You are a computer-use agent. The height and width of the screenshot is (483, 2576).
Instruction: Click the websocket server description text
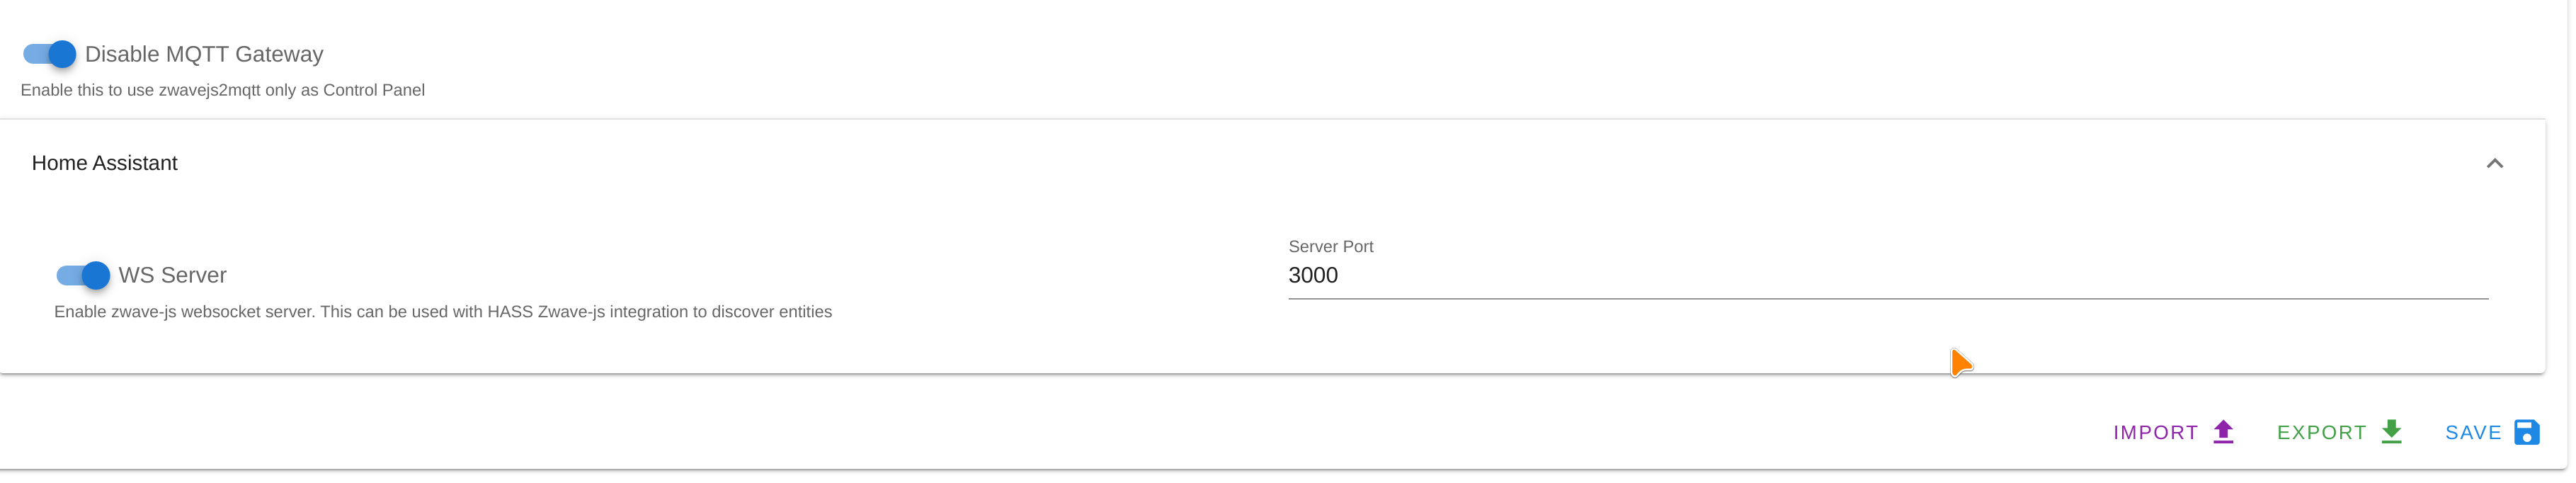point(443,312)
